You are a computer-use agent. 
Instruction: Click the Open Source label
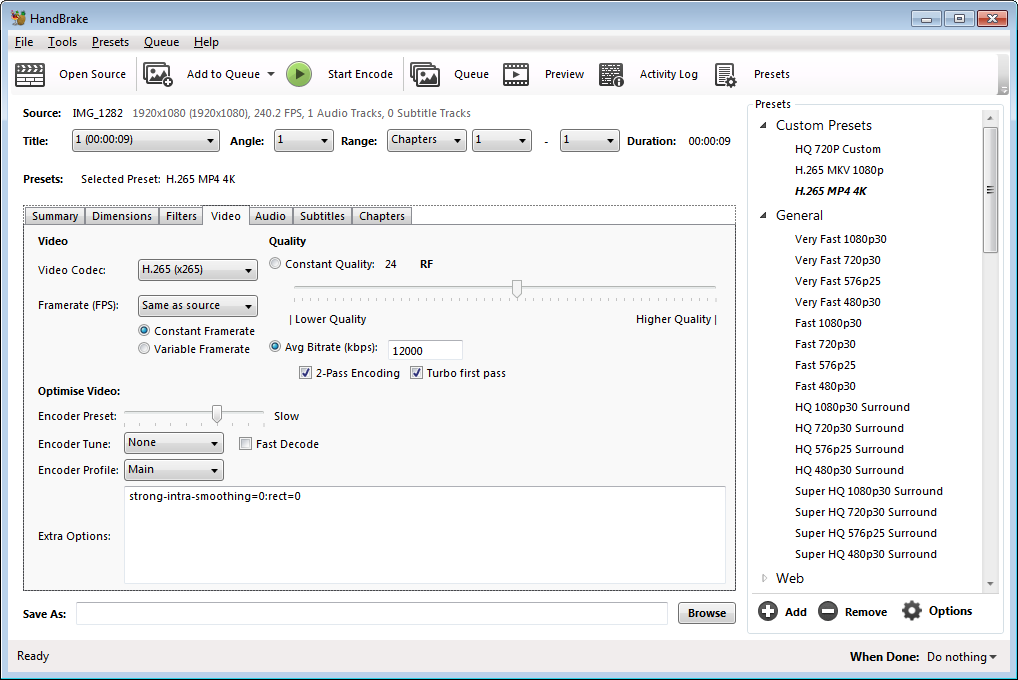pos(92,74)
